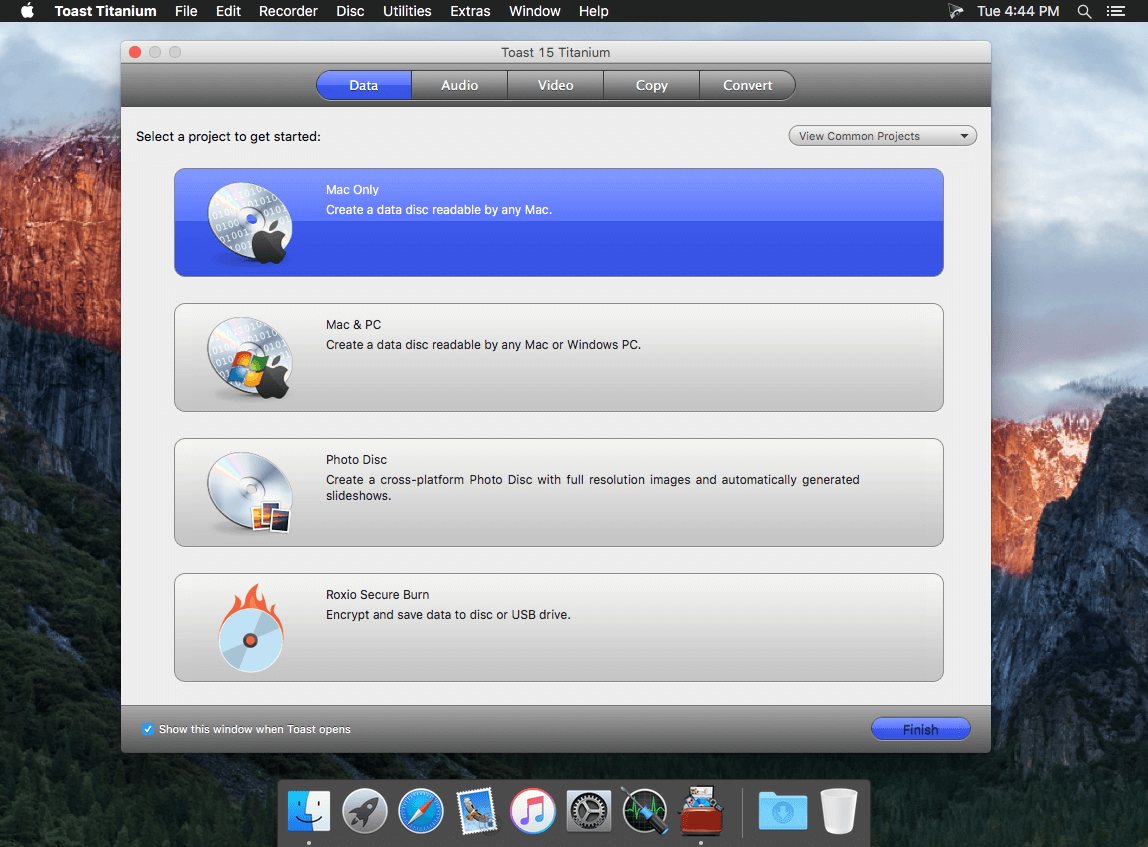Click the Mac & PC disc icon
The image size is (1148, 847).
250,357
